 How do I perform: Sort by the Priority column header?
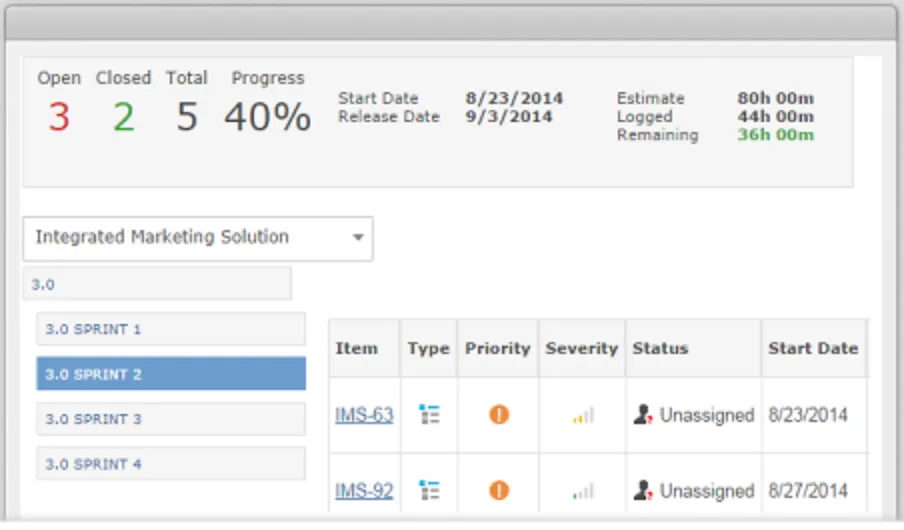[x=497, y=348]
